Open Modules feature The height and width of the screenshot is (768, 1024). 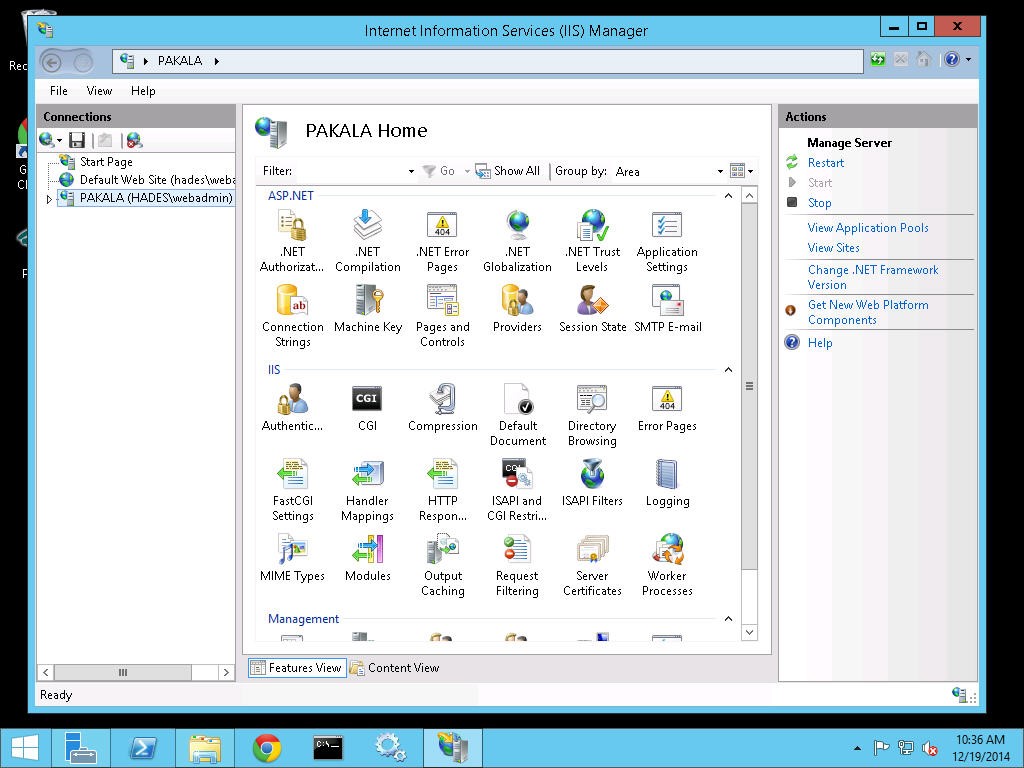pyautogui.click(x=368, y=558)
